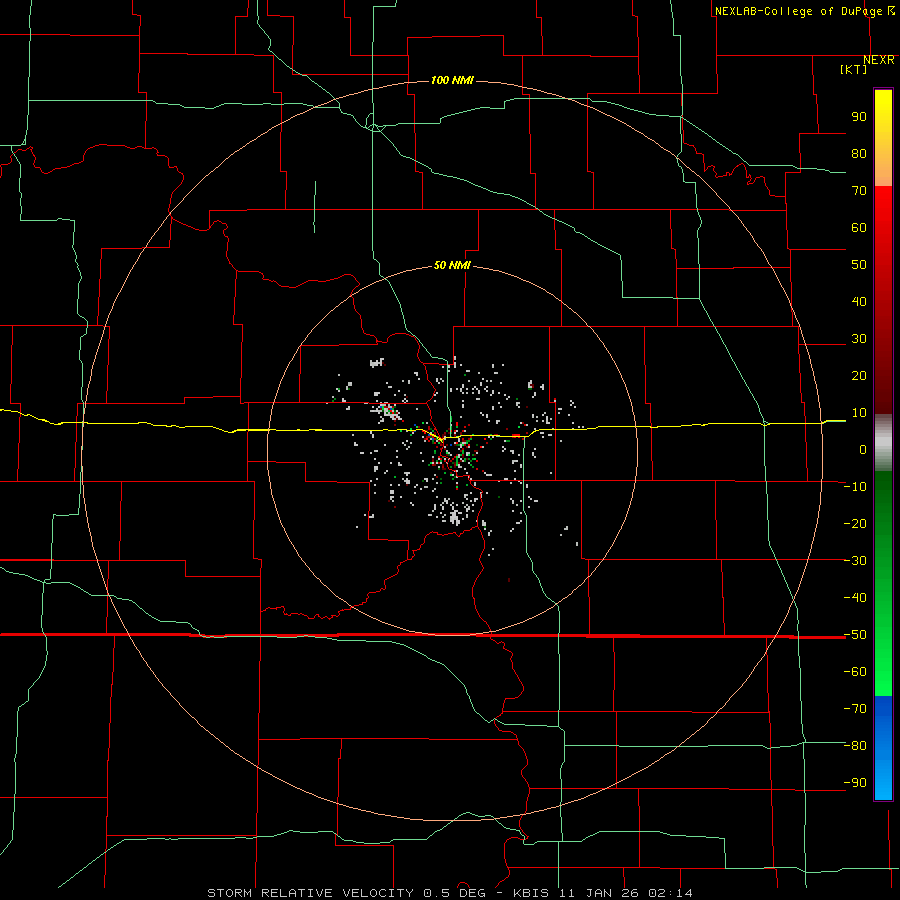
Task: Select the -50 value on velocity scale
Action: tap(855, 635)
